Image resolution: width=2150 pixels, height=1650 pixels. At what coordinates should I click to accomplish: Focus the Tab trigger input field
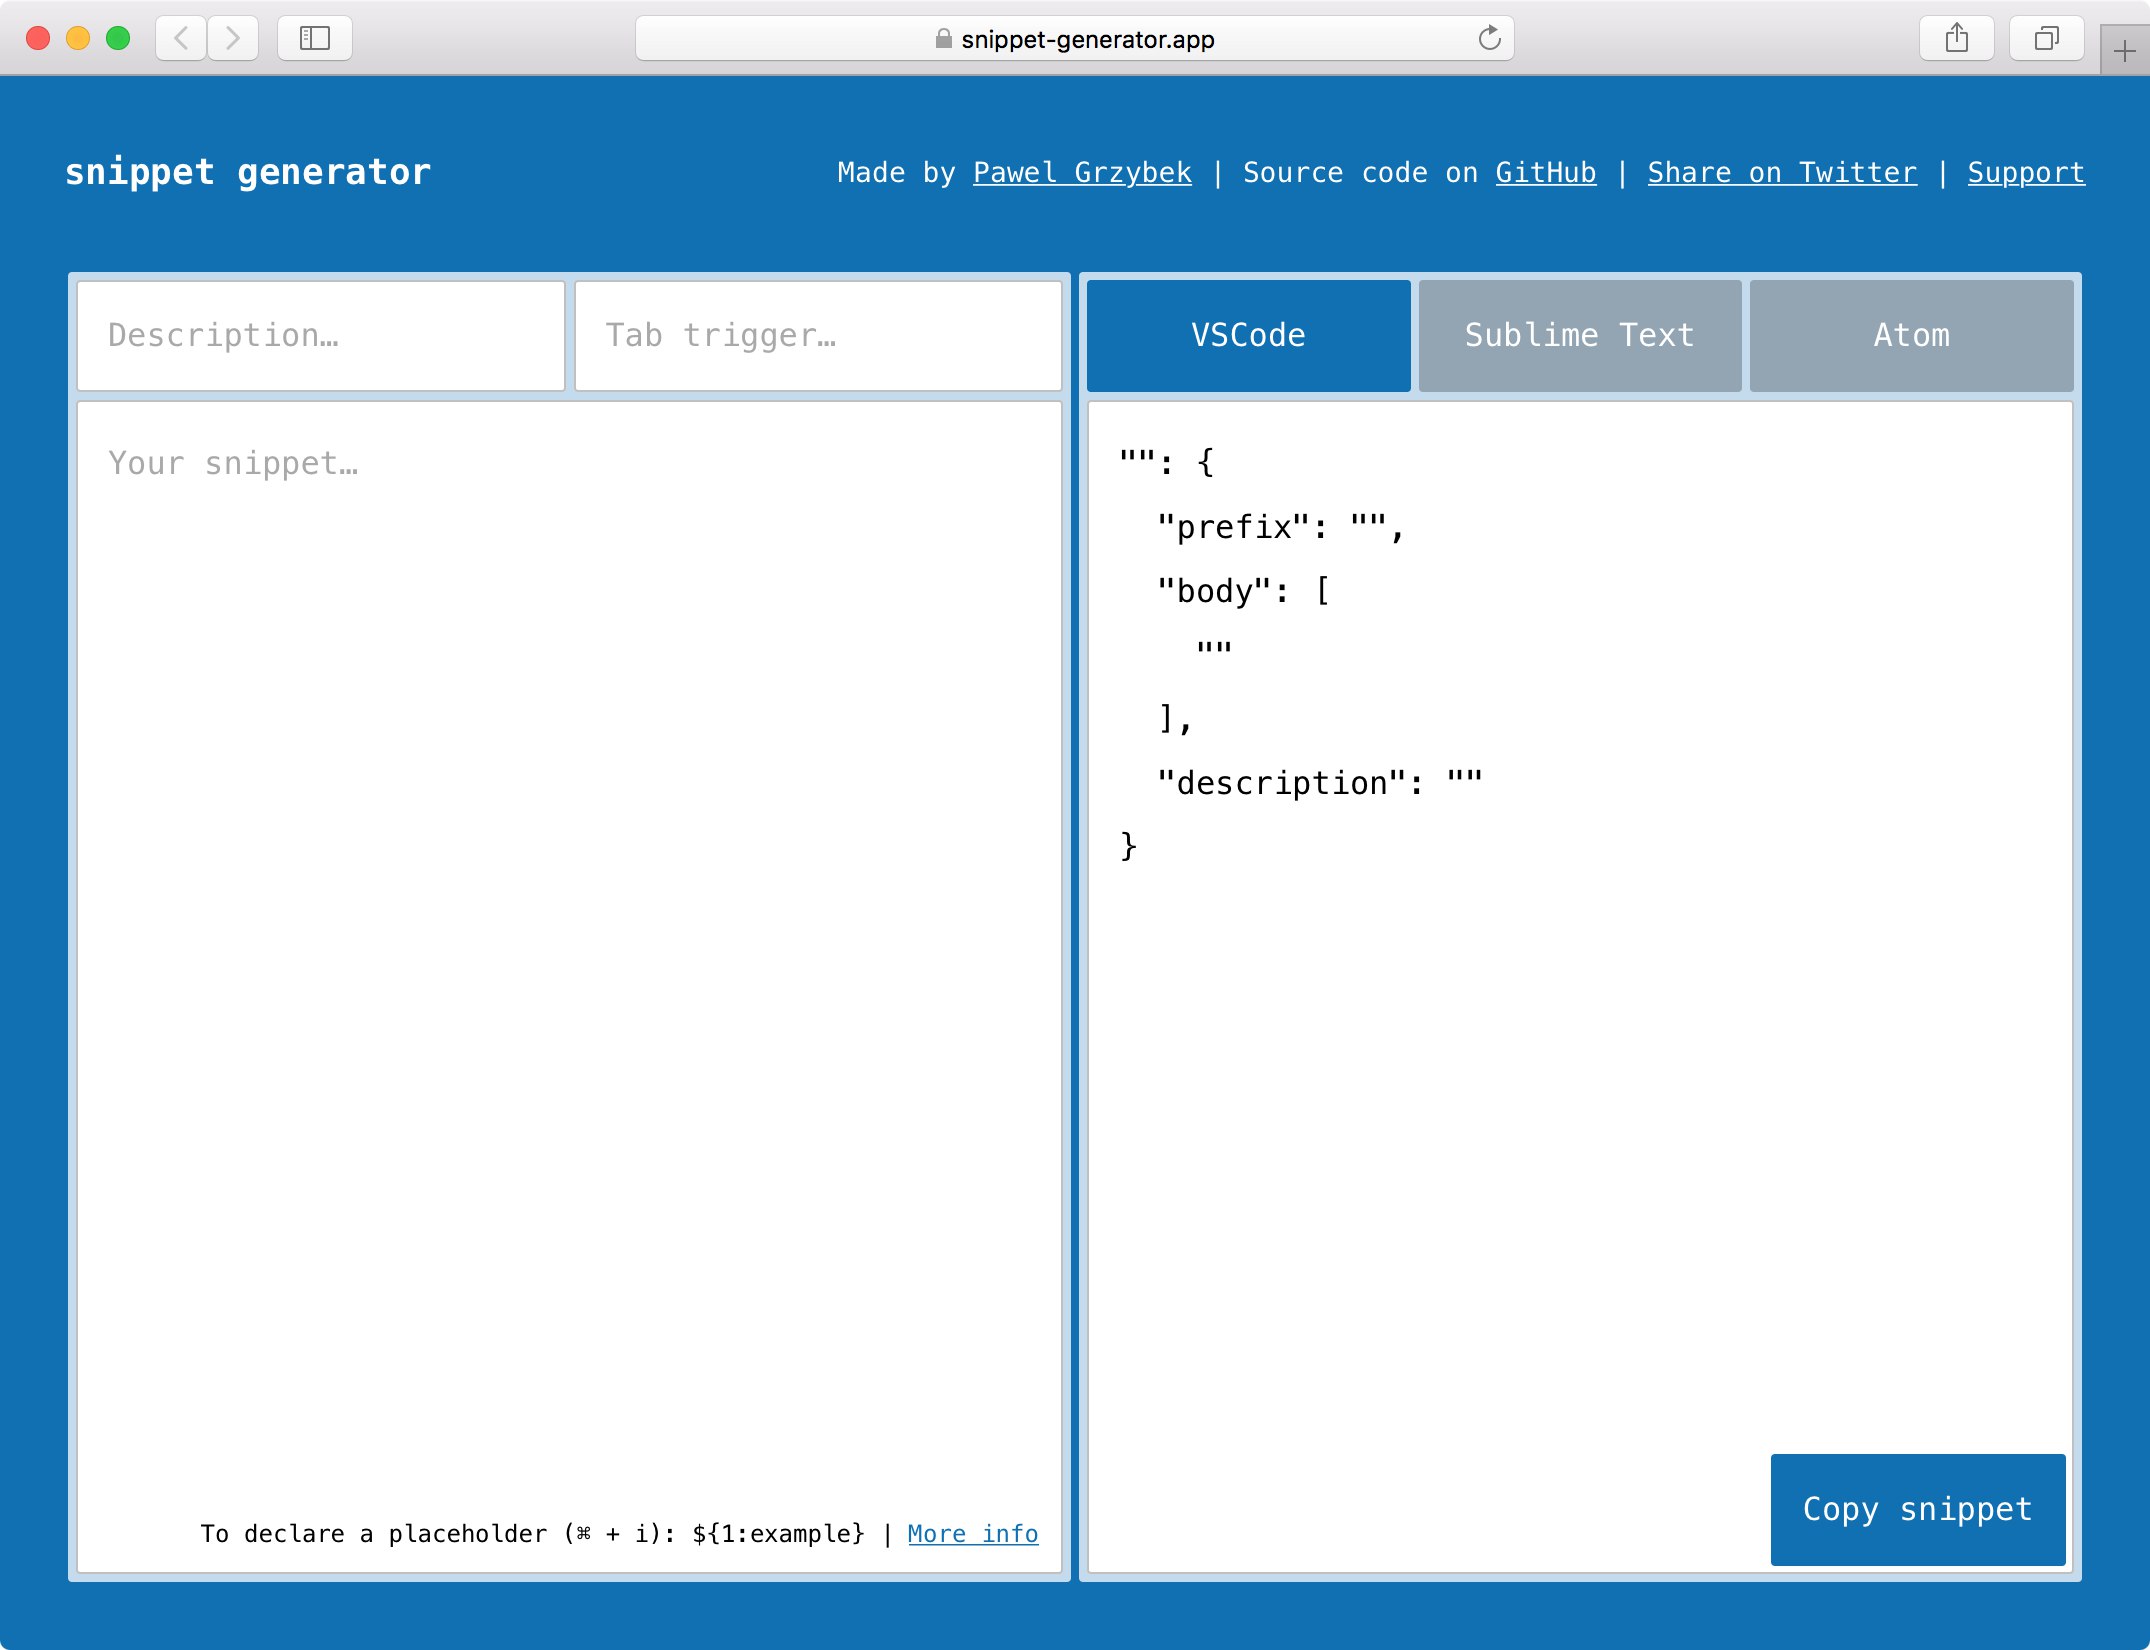(x=818, y=335)
